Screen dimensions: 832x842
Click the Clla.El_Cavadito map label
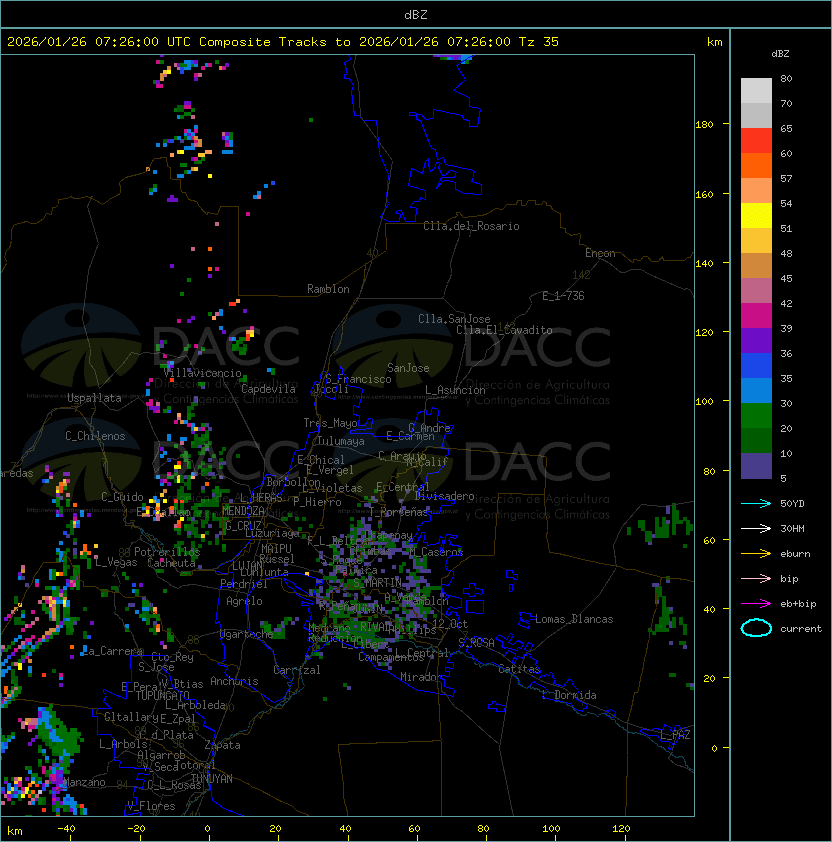click(504, 330)
